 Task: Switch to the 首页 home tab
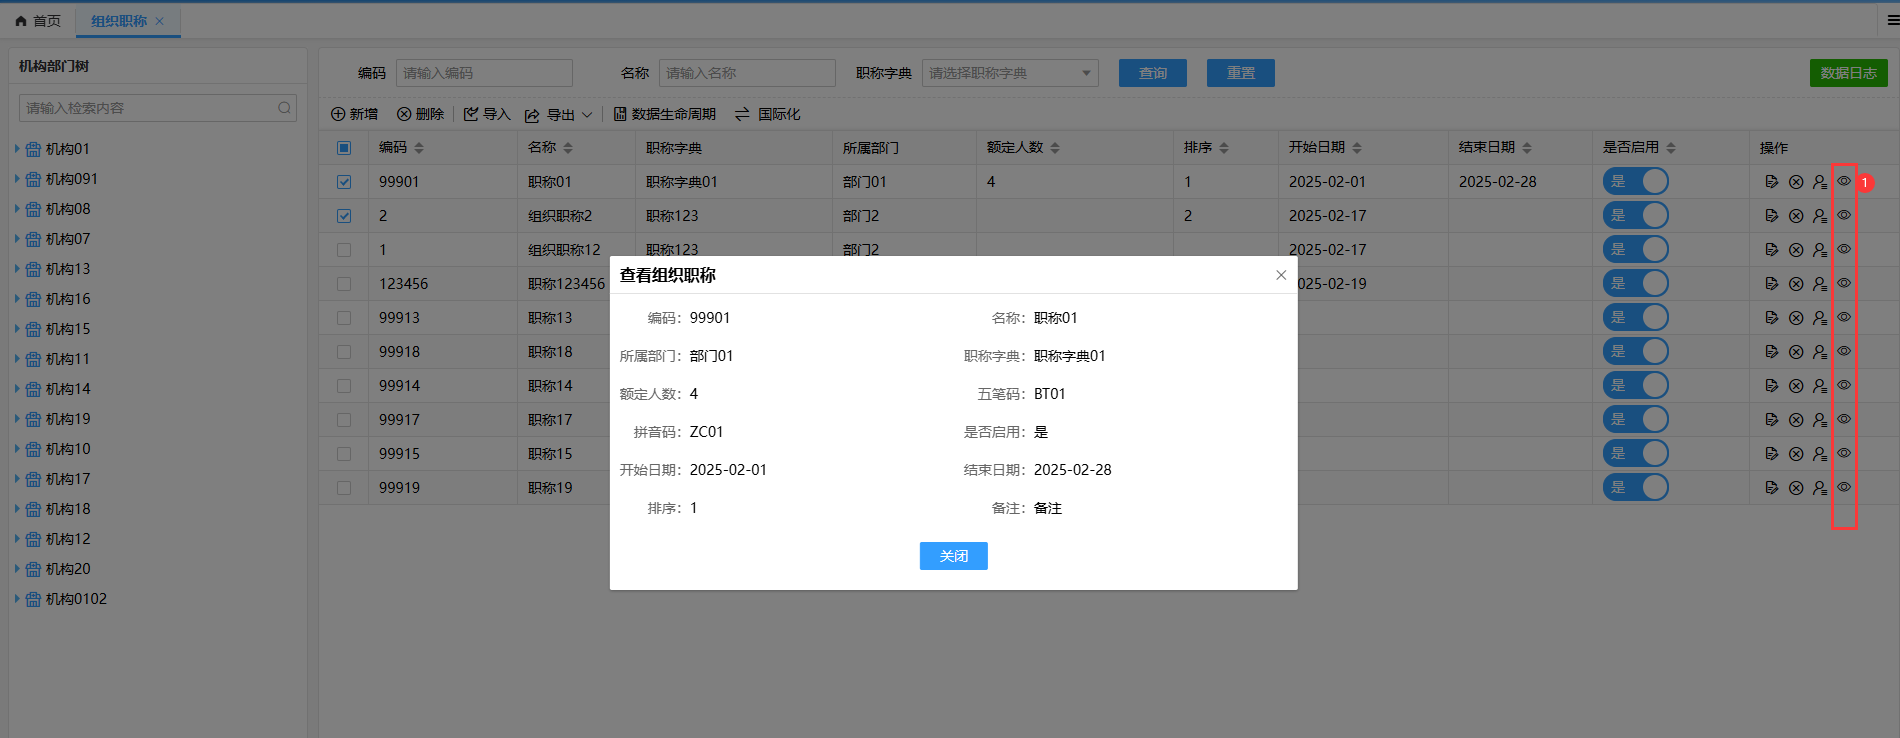(38, 21)
